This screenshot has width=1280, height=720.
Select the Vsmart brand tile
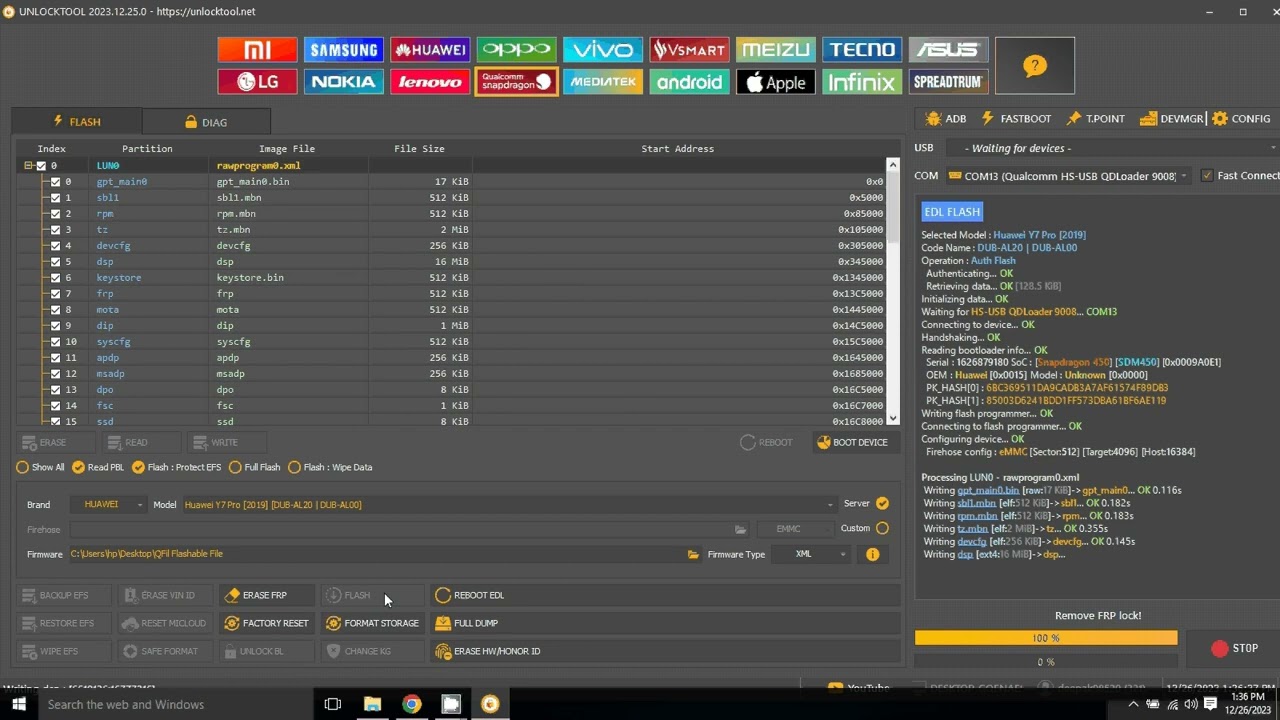(x=689, y=50)
